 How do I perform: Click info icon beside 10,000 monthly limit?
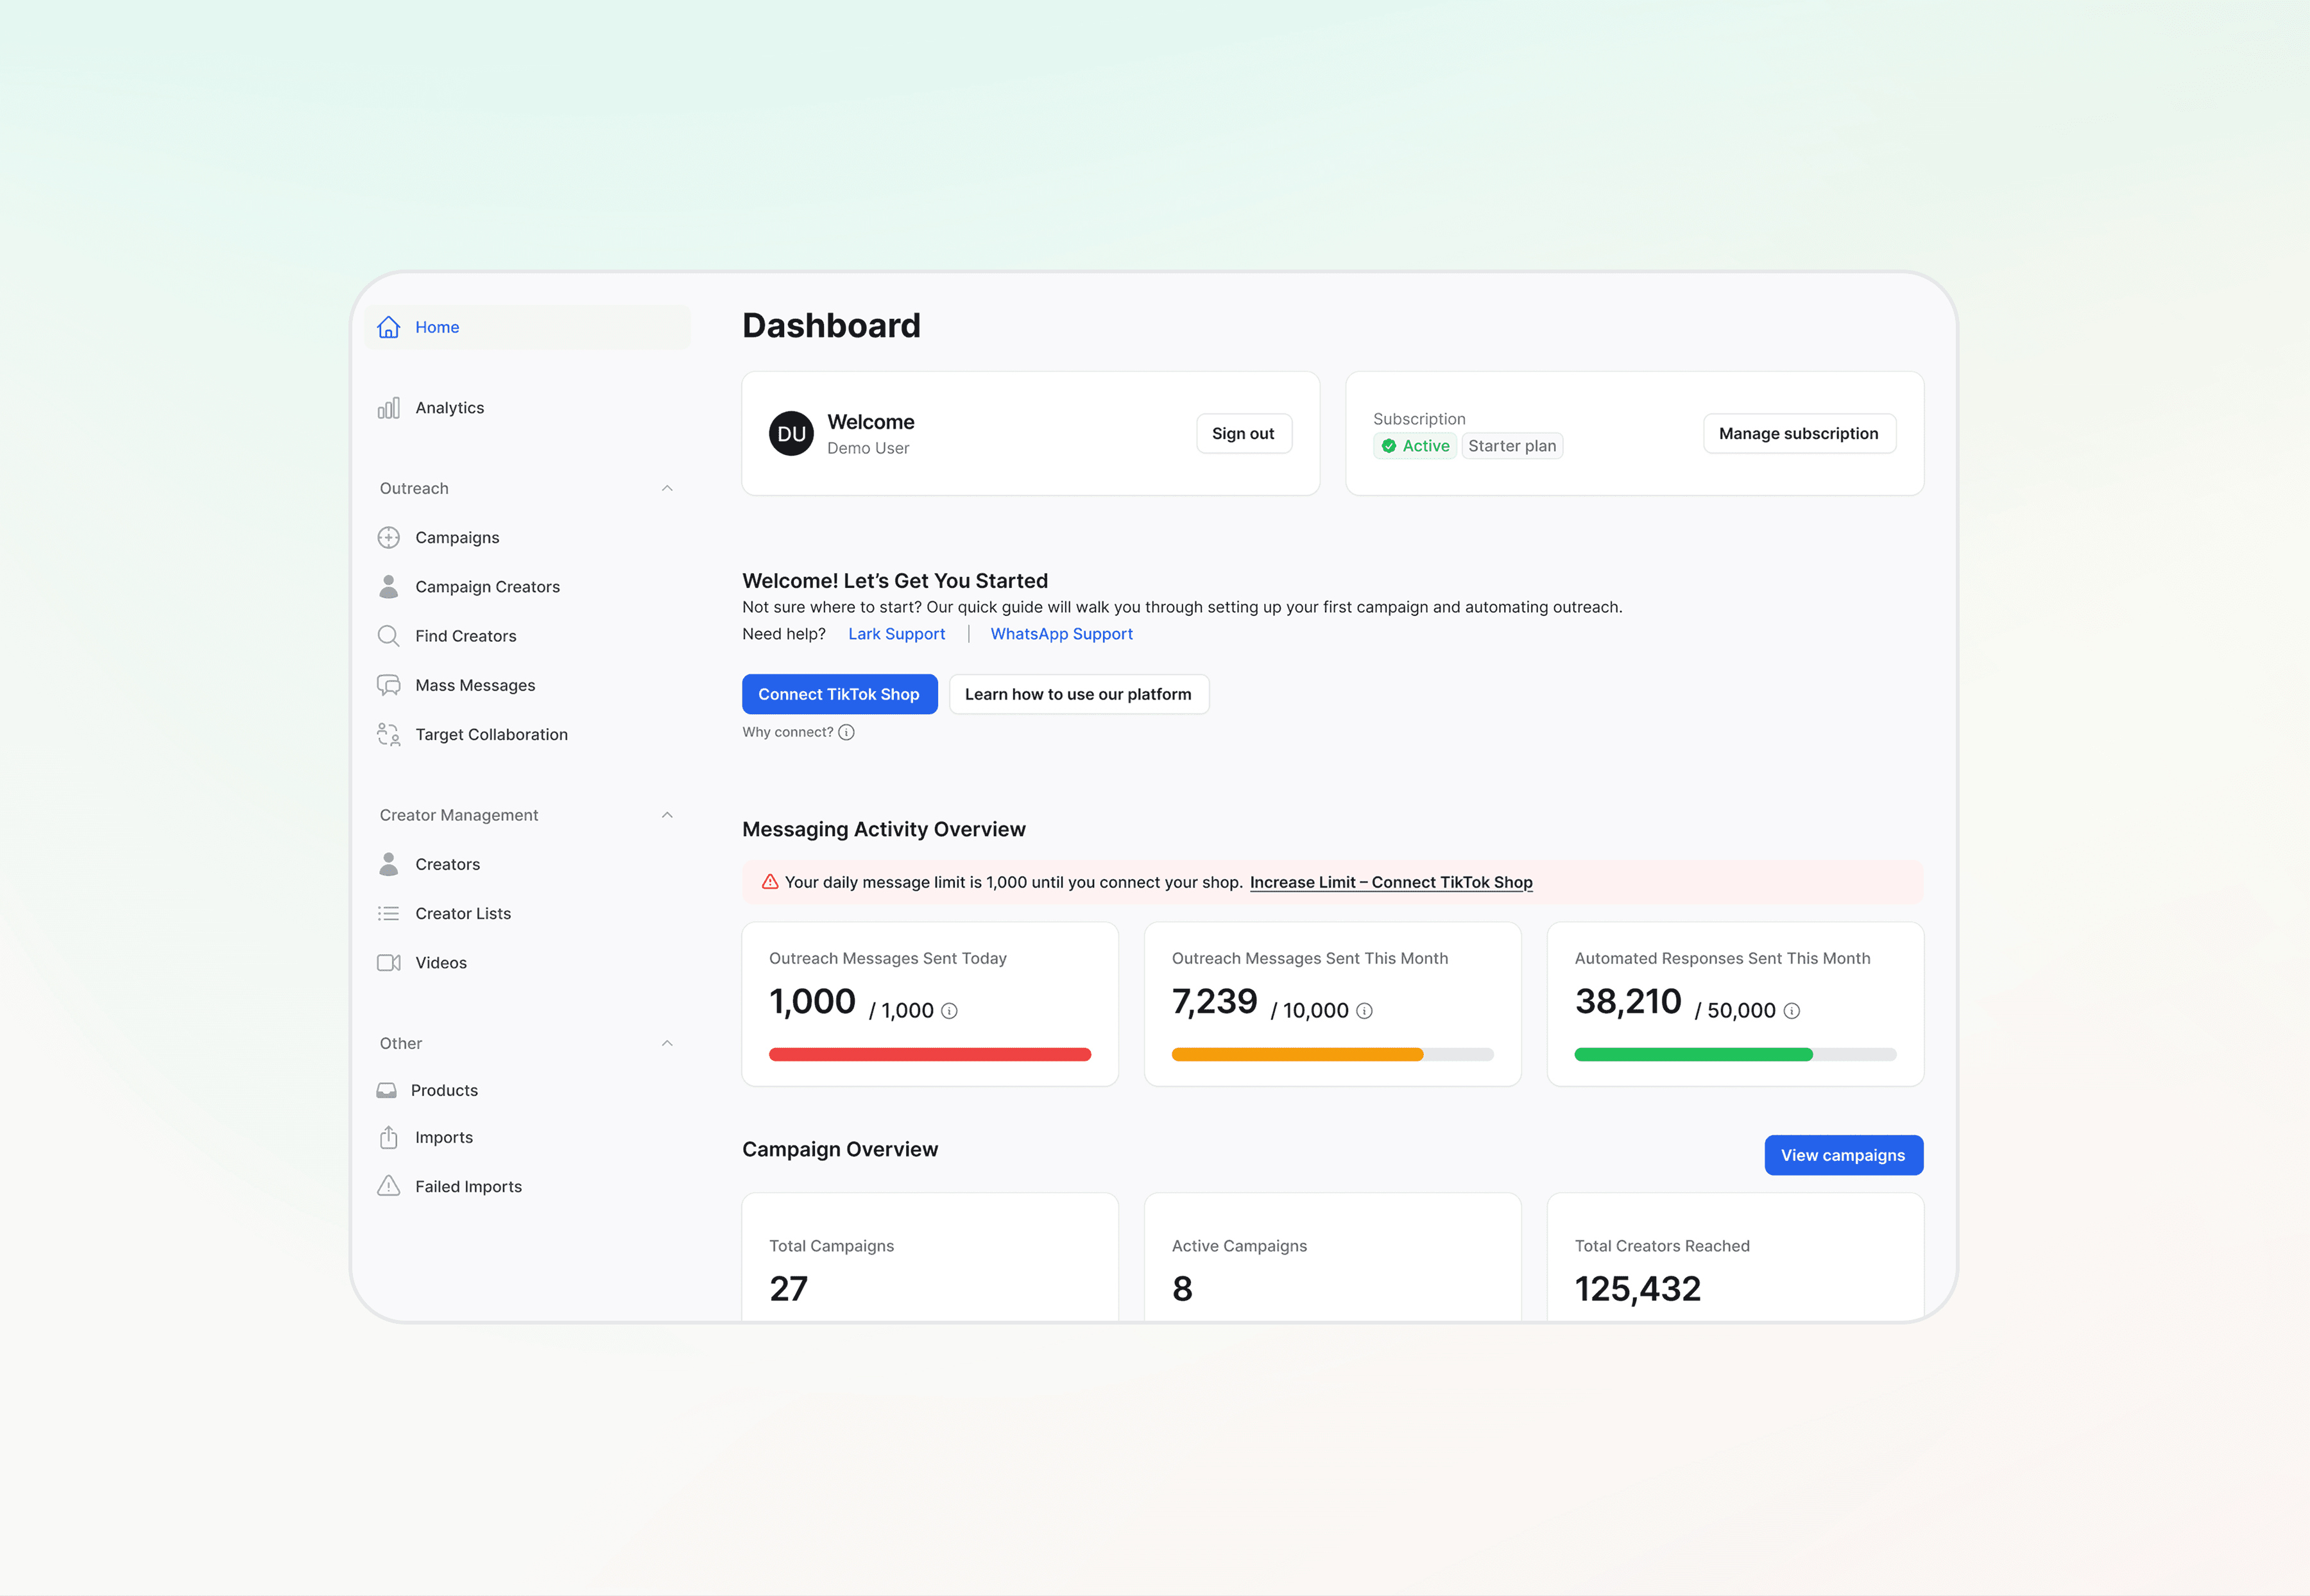[1364, 1011]
